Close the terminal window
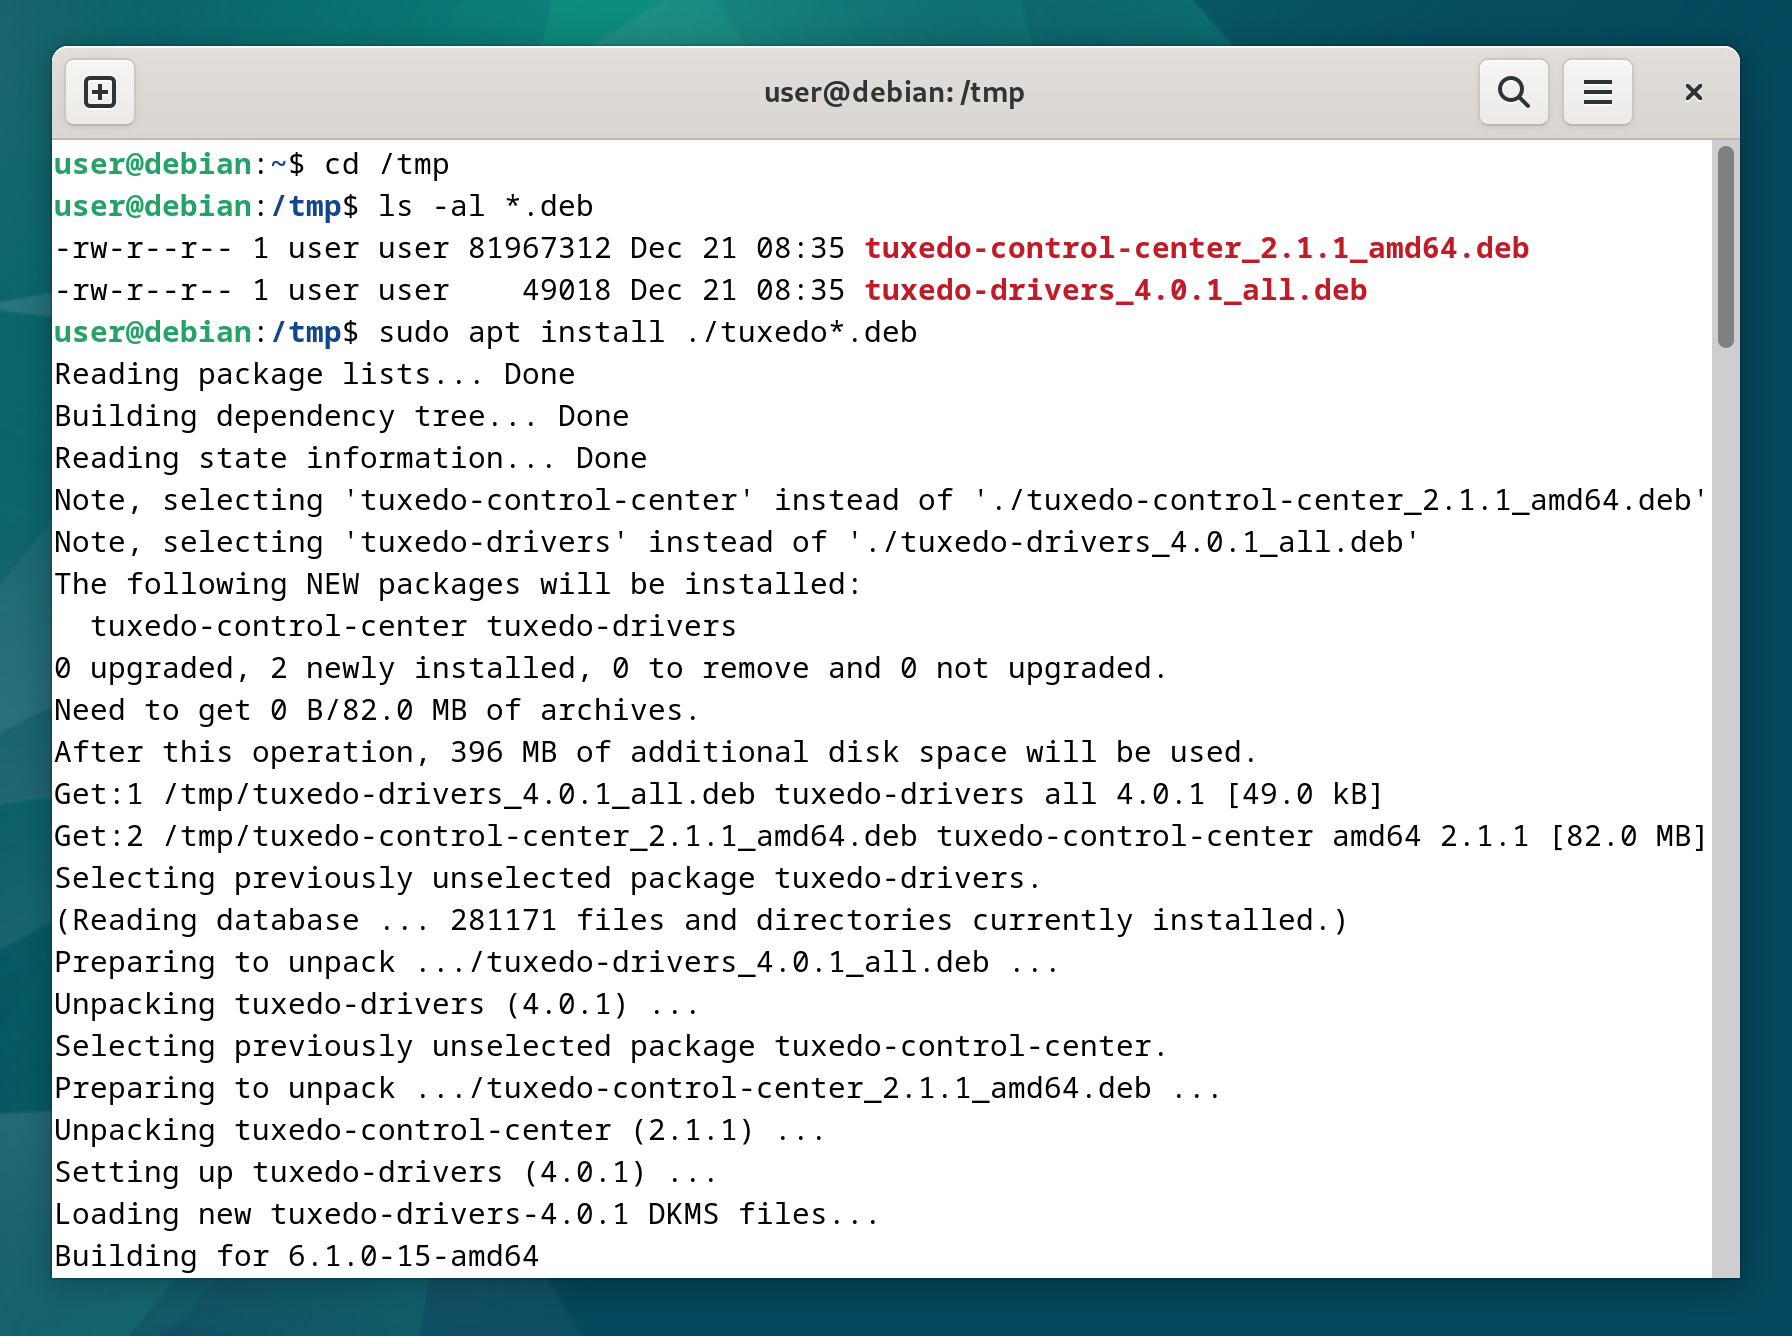Viewport: 1792px width, 1336px height. [x=1693, y=92]
